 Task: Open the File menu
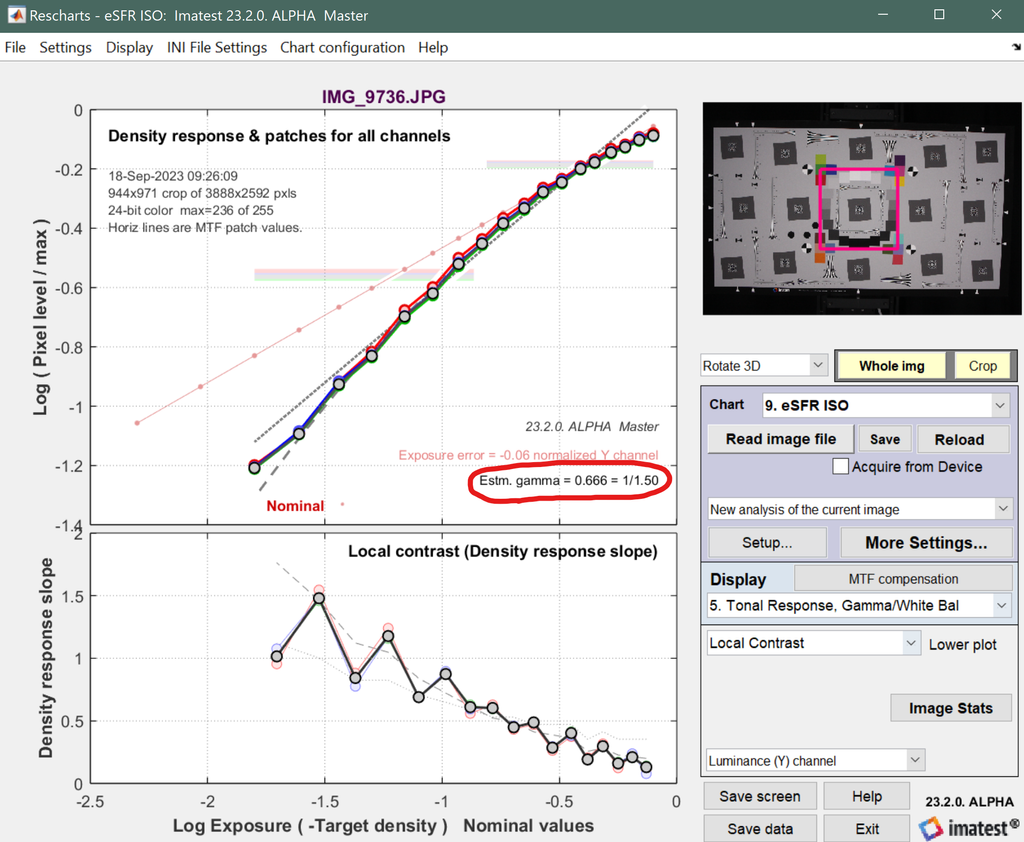coord(15,48)
